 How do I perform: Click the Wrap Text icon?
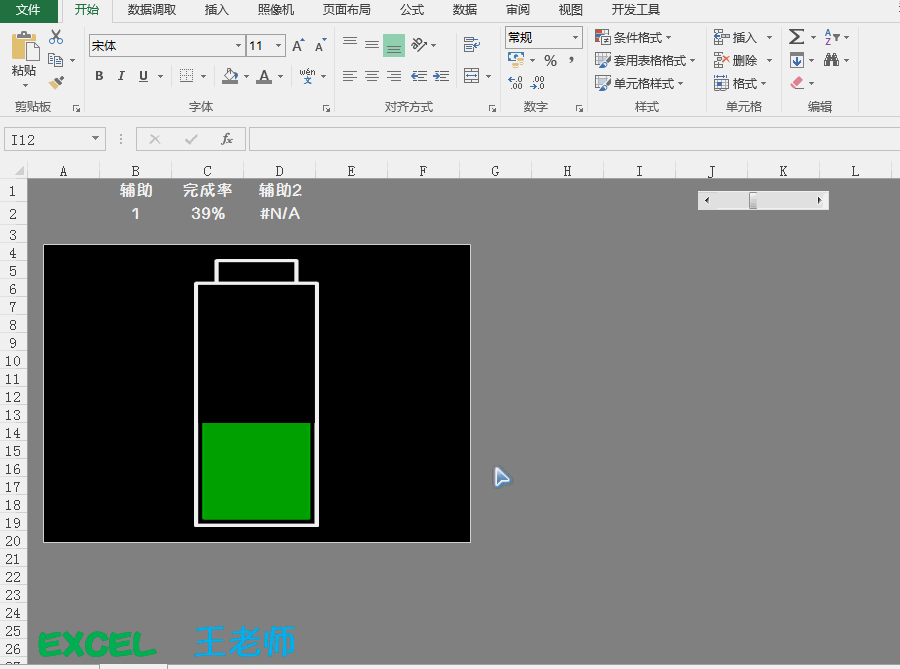(x=471, y=44)
